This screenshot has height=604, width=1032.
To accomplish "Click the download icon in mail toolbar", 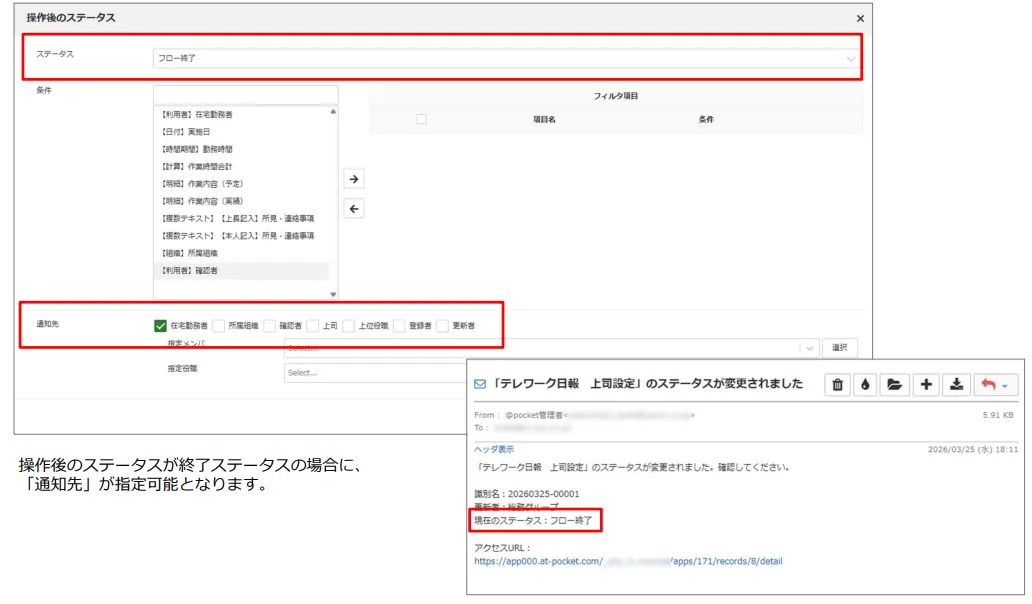I will pos(957,384).
